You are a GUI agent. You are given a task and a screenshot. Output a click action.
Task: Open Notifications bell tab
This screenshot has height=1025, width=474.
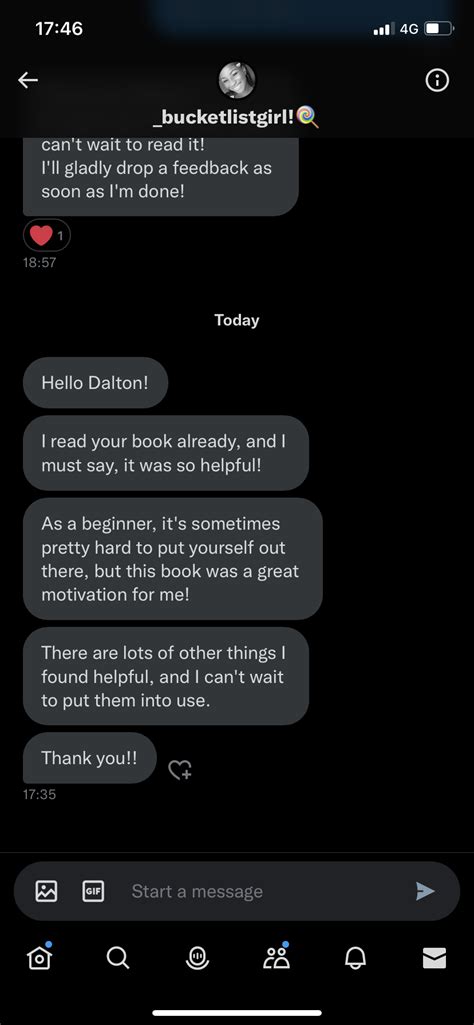tap(356, 958)
